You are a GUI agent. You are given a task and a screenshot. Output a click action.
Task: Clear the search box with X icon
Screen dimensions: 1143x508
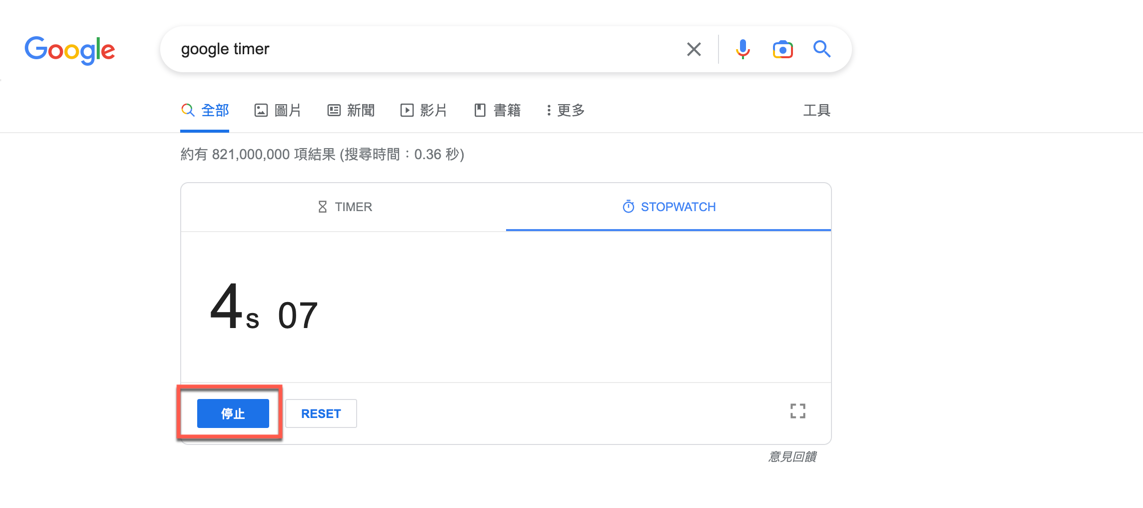tap(694, 50)
